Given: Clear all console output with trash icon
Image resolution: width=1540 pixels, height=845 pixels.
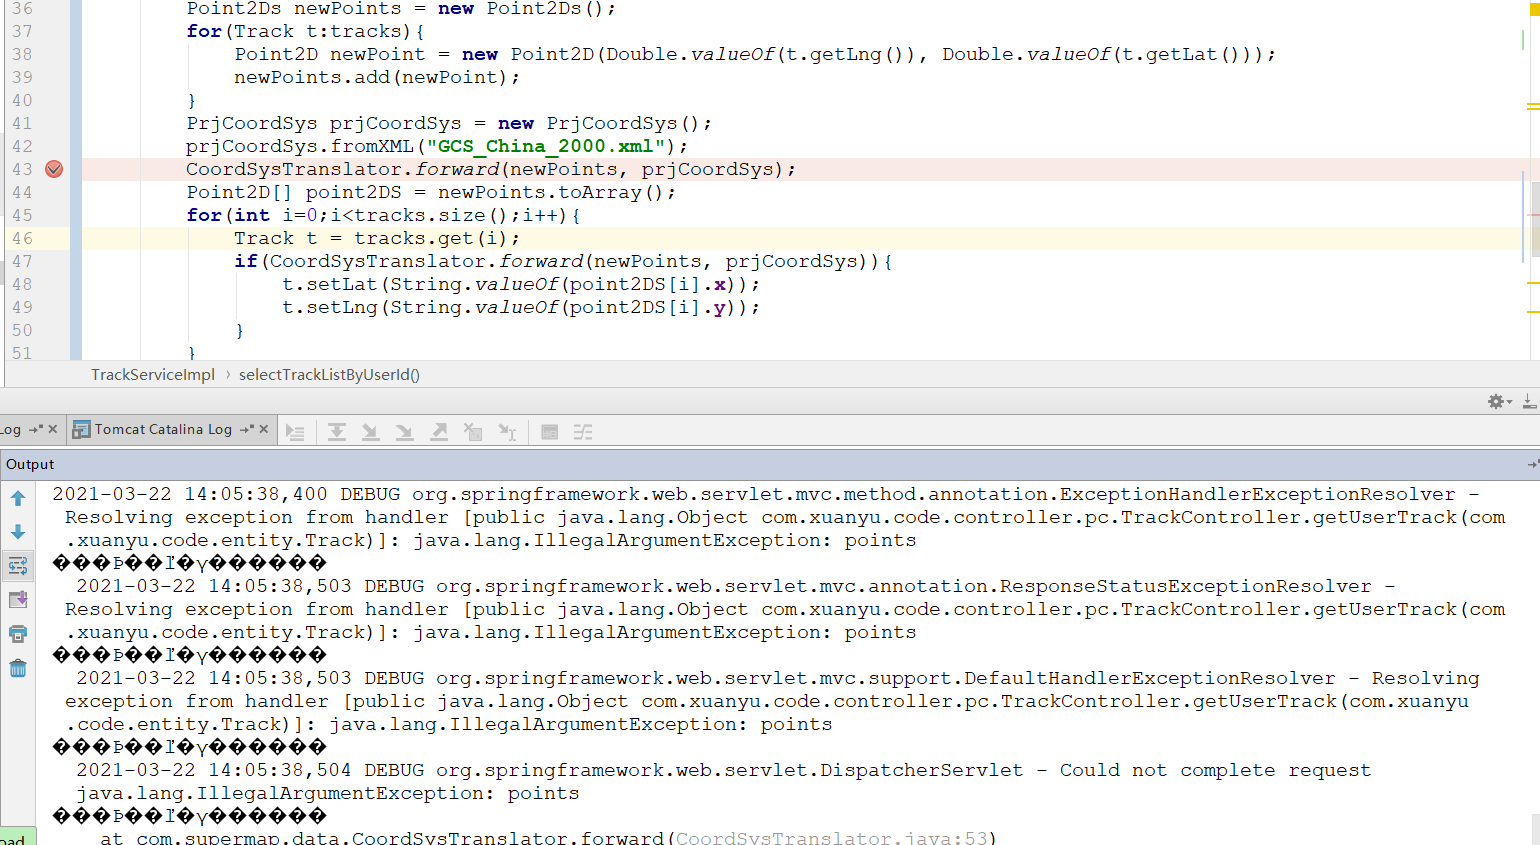Looking at the screenshot, I should pyautogui.click(x=18, y=668).
